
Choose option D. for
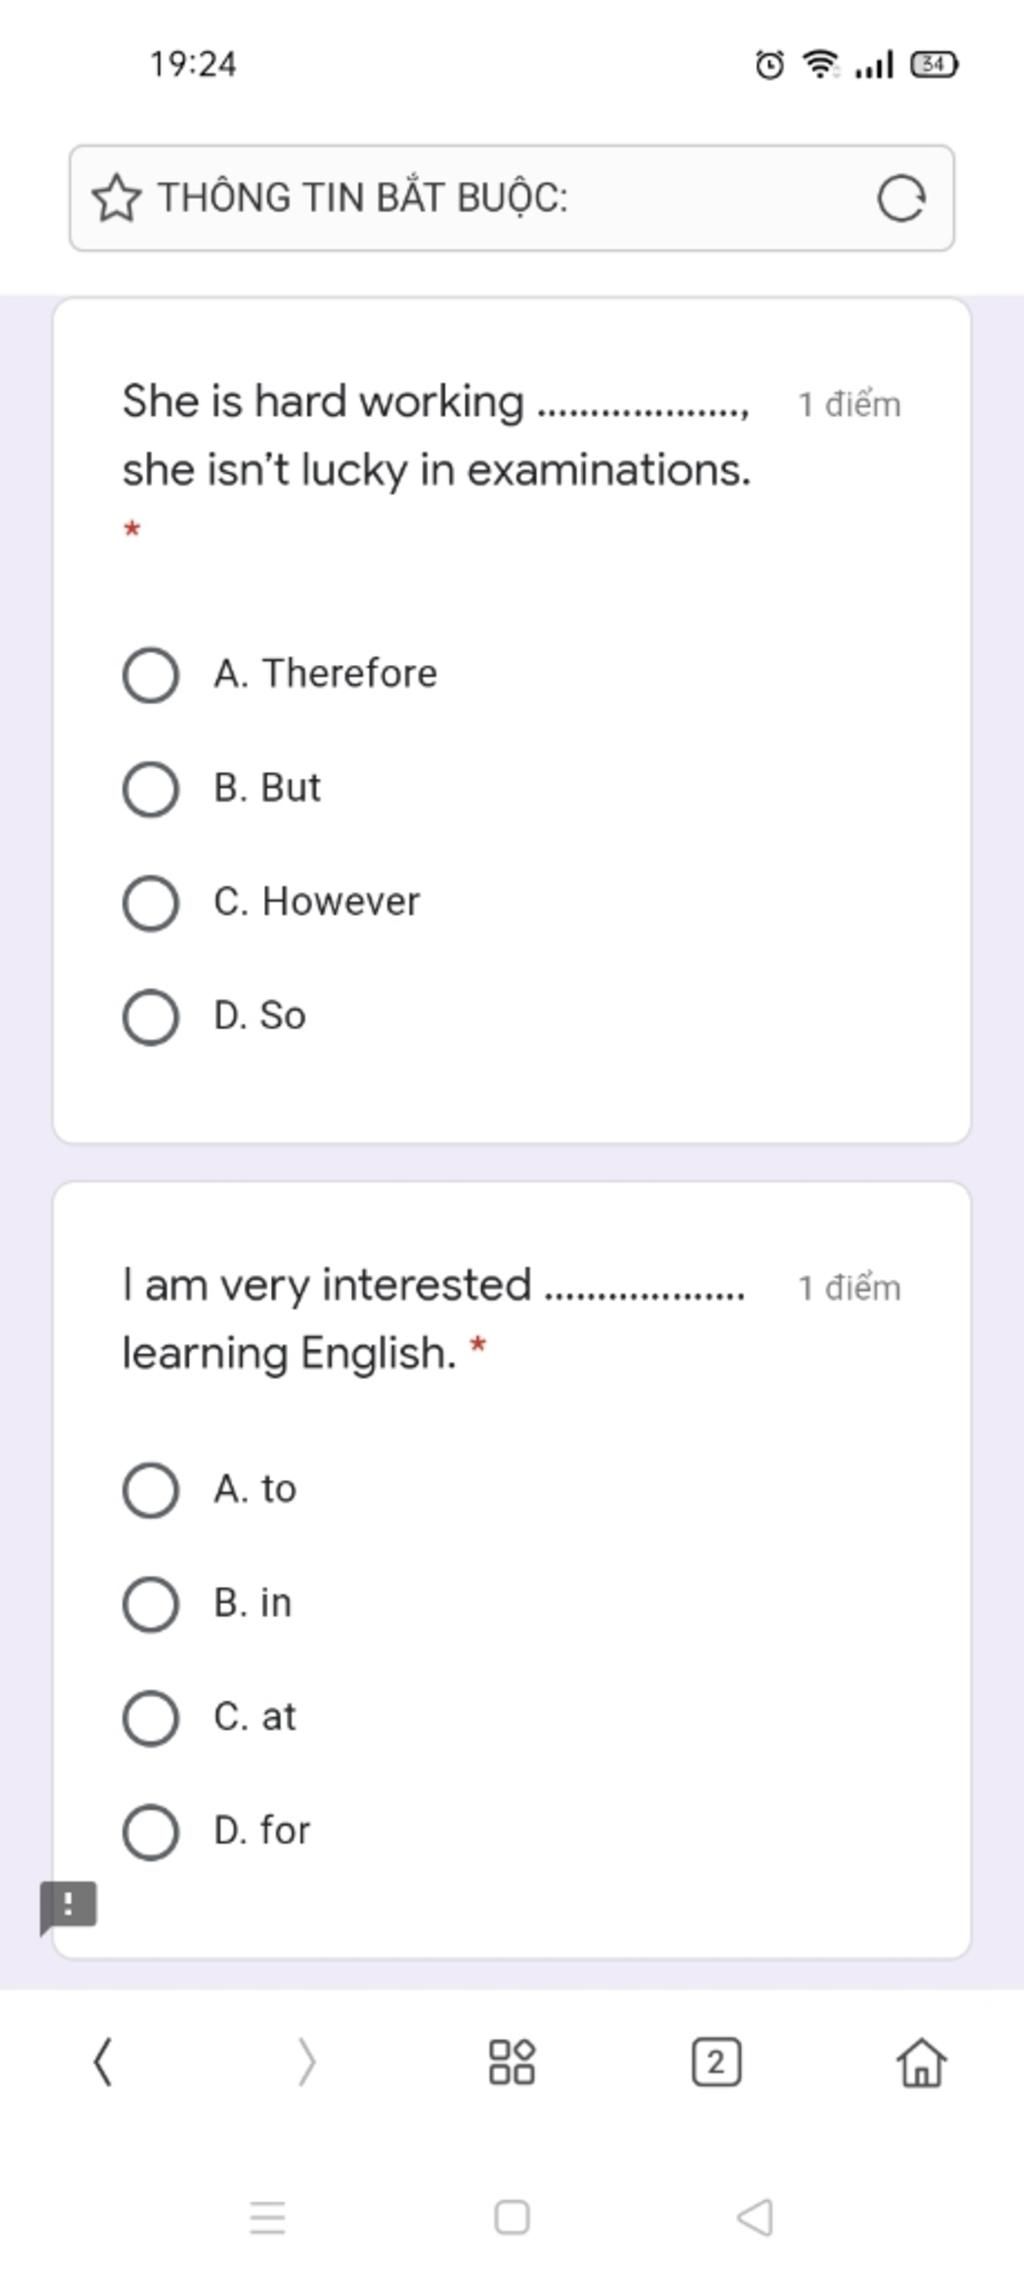216,1831
